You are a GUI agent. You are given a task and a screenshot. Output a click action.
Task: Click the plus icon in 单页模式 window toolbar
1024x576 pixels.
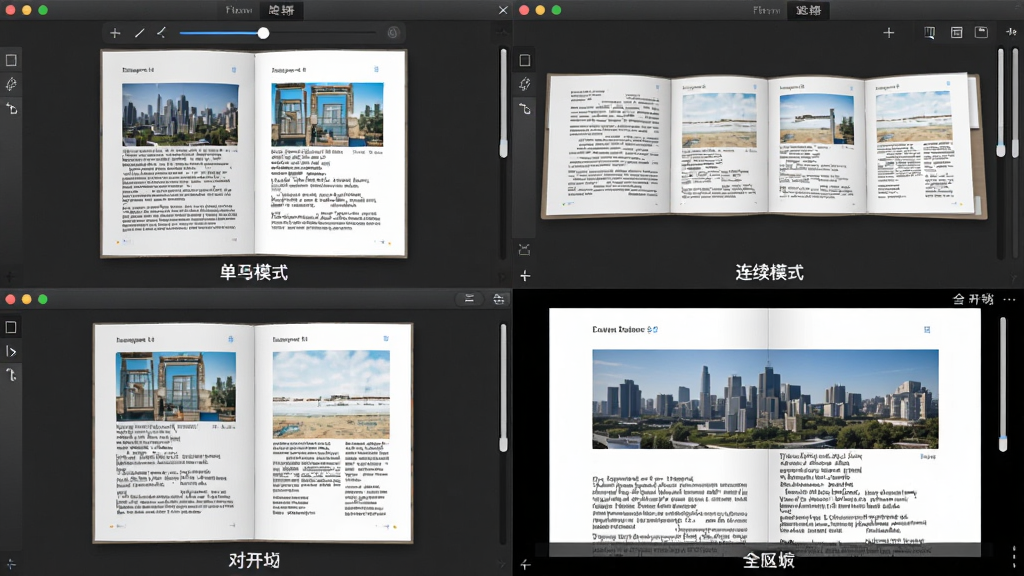[115, 33]
